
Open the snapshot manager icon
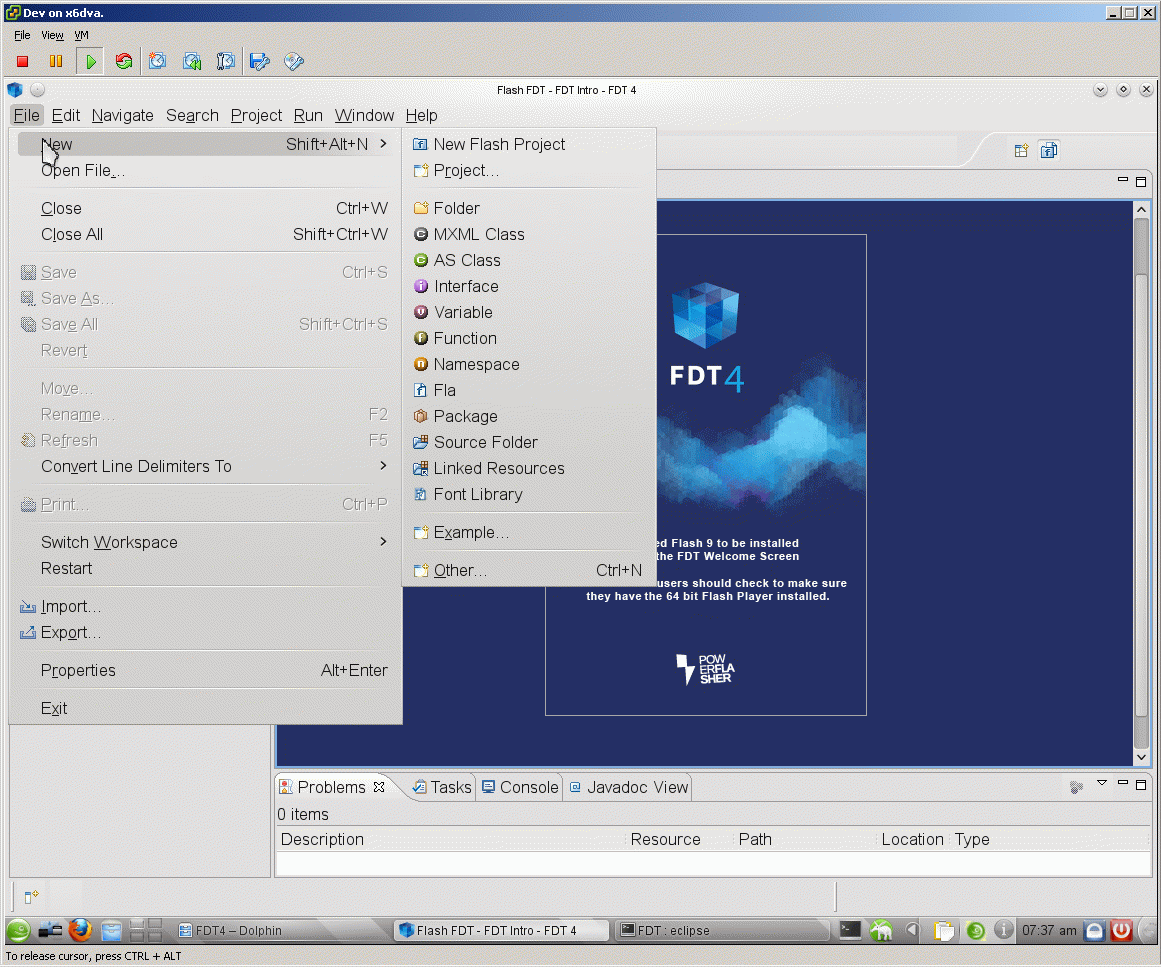point(225,61)
